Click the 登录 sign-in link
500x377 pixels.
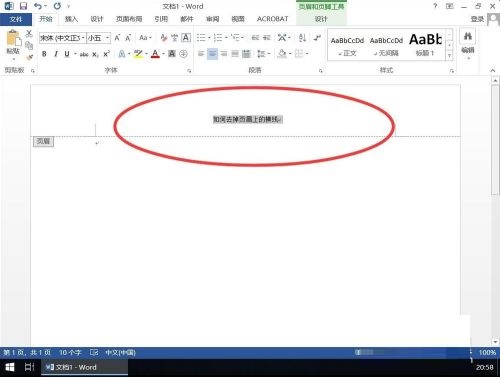pos(477,19)
